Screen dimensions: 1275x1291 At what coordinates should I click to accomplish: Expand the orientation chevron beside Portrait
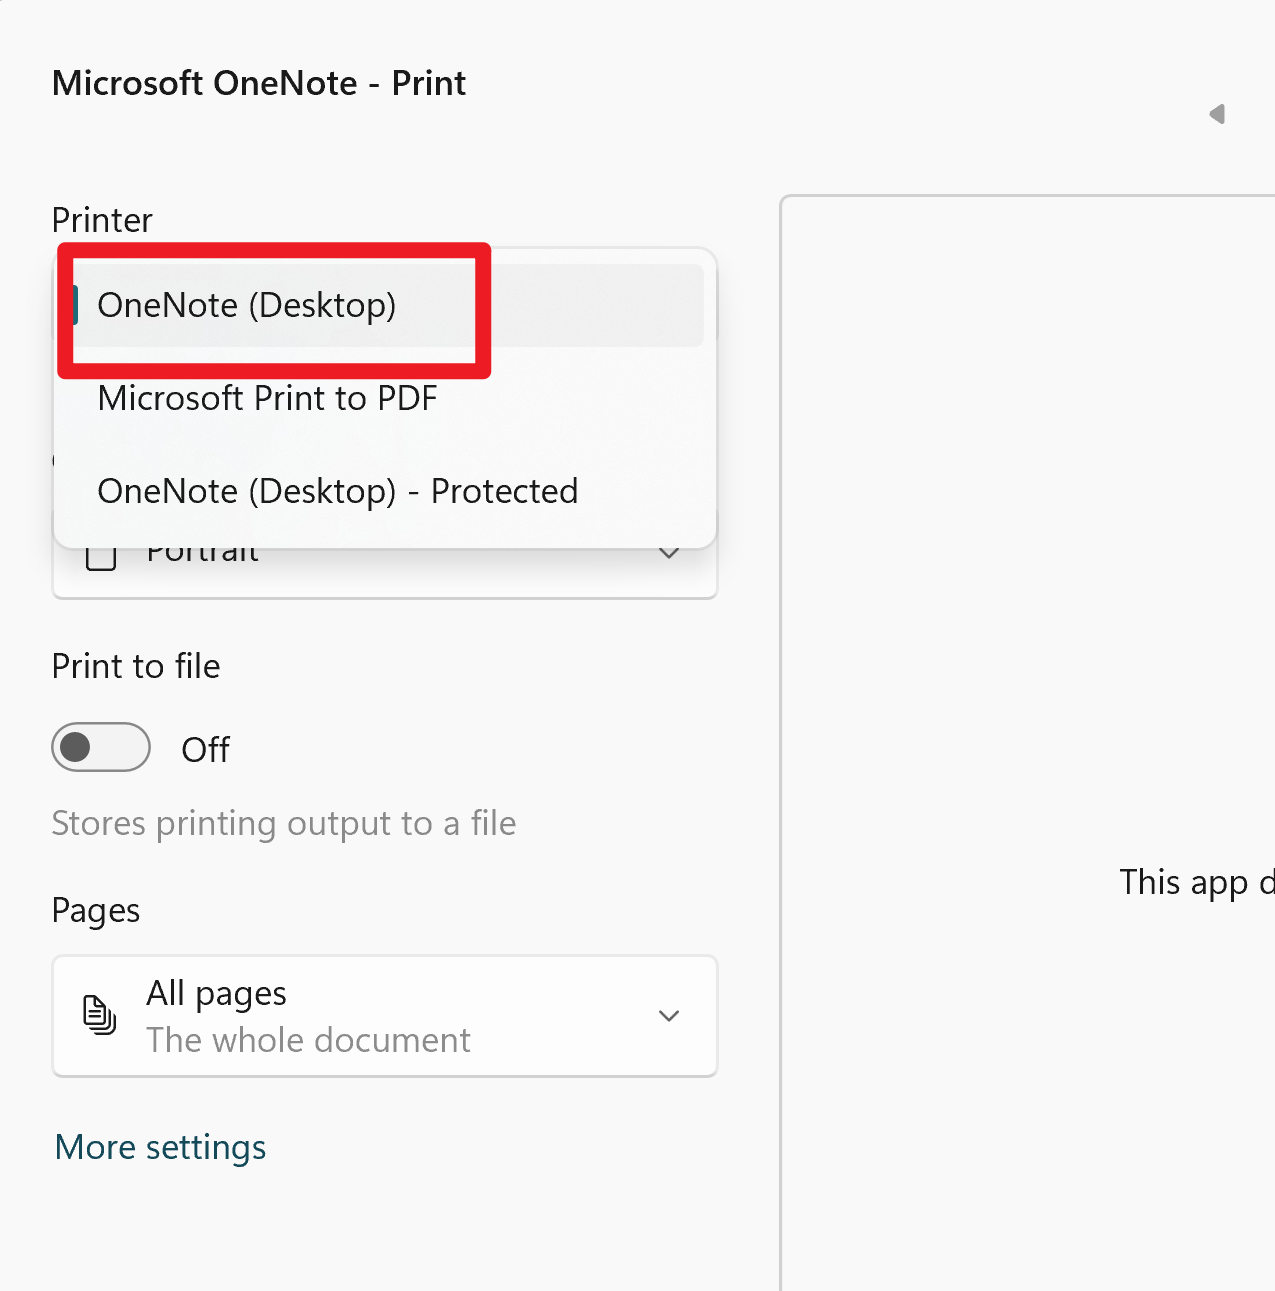(x=669, y=553)
